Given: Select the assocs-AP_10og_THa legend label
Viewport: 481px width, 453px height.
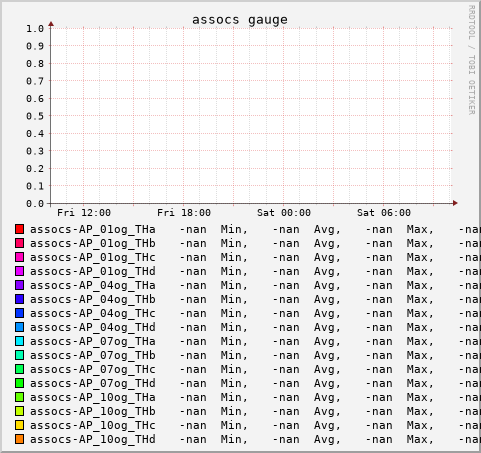Looking at the screenshot, I should pos(93,398).
